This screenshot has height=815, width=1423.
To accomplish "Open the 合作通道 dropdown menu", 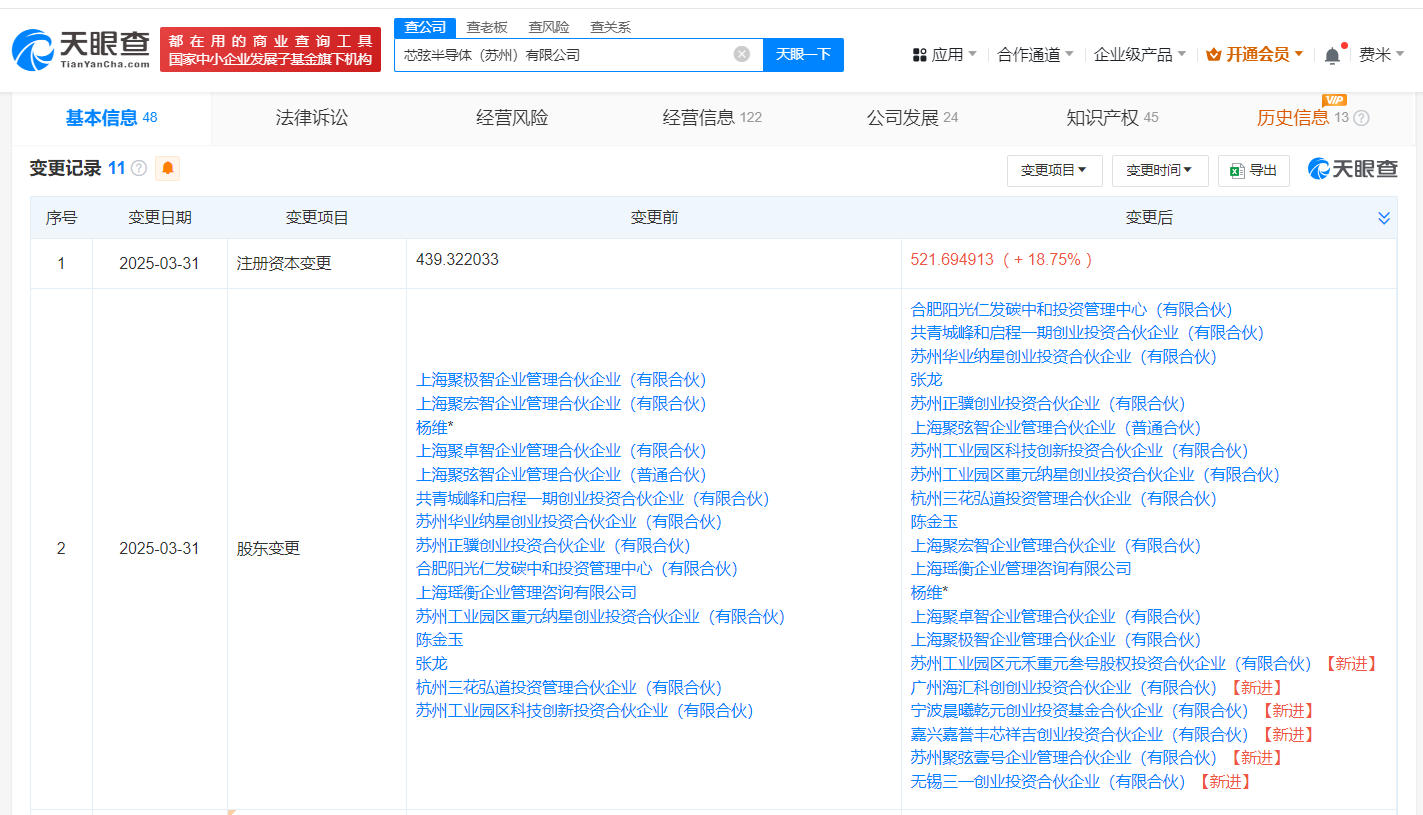I will tap(1036, 55).
